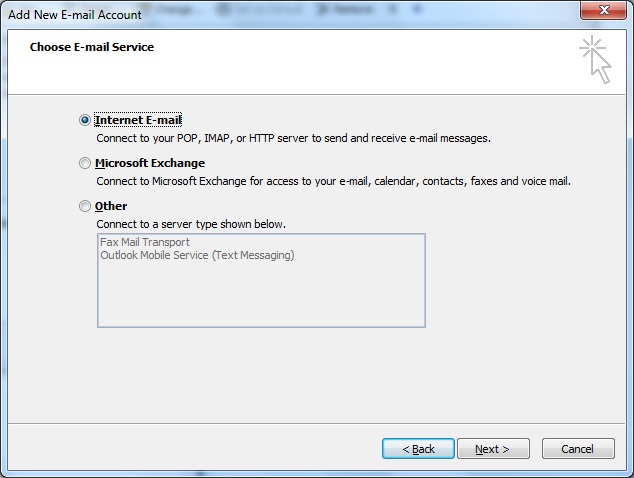The image size is (634, 478).
Task: Choose the Microsoft Exchange radio option
Action: pyautogui.click(x=85, y=163)
